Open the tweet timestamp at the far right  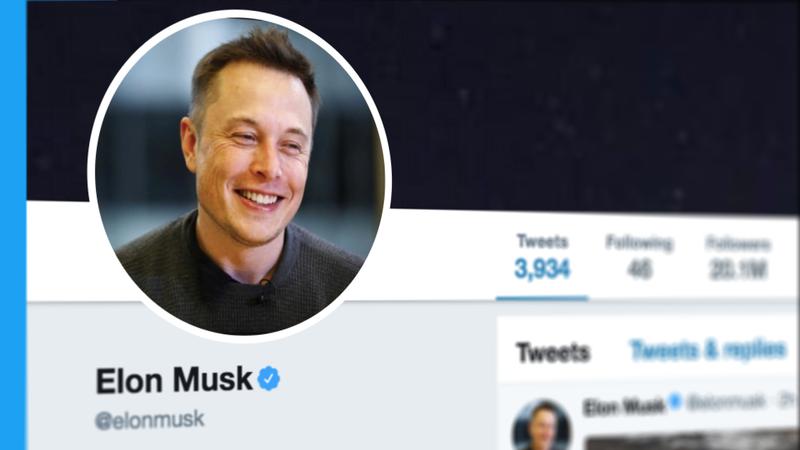pos(789,402)
